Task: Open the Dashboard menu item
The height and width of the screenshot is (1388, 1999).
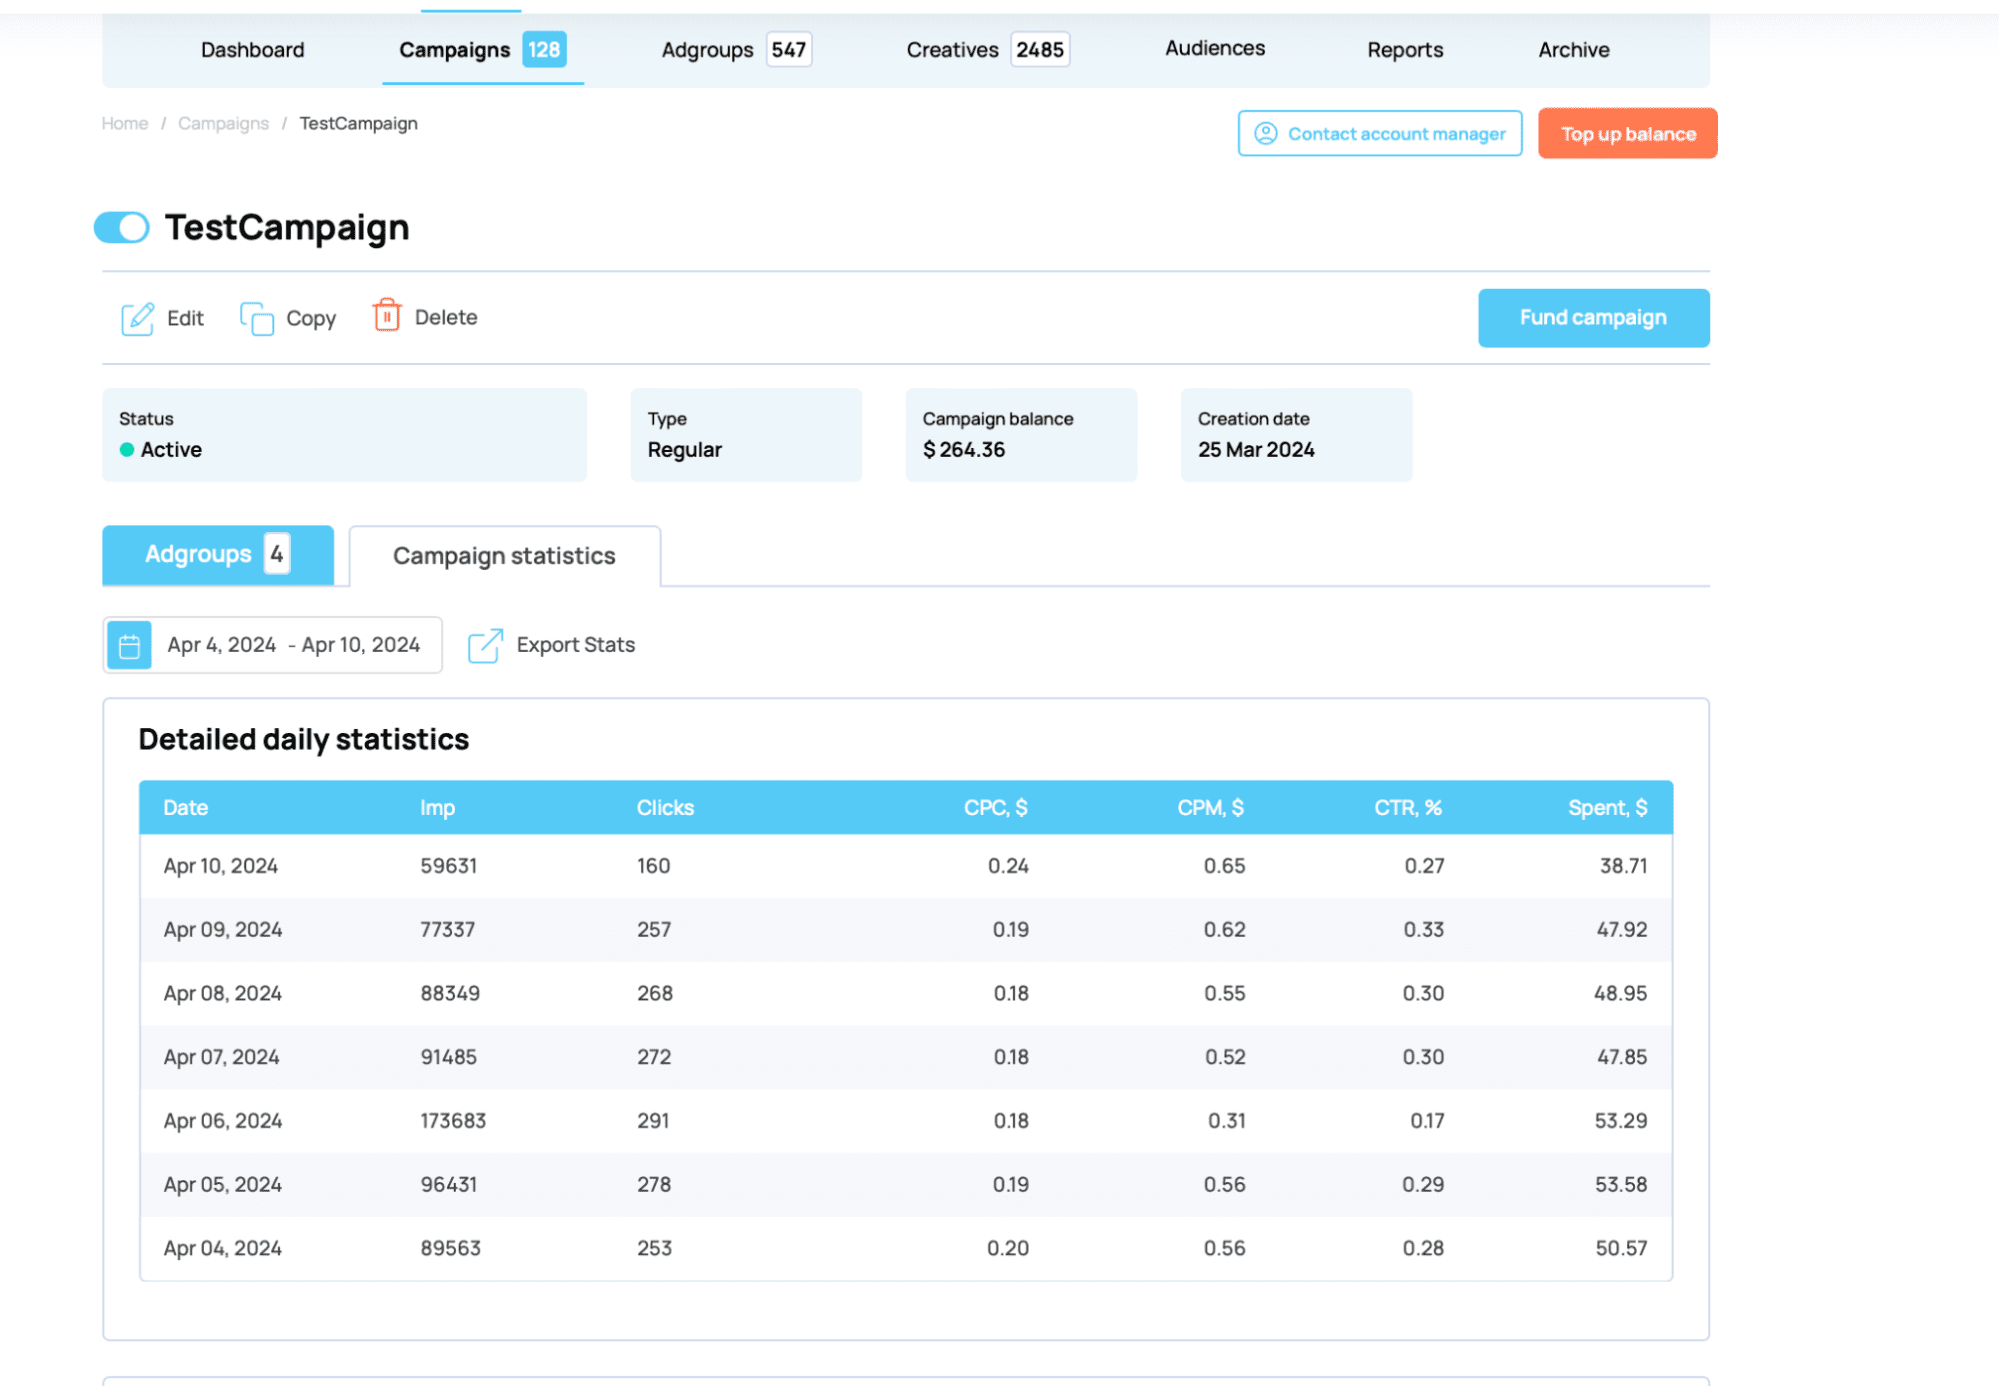Action: (x=252, y=50)
